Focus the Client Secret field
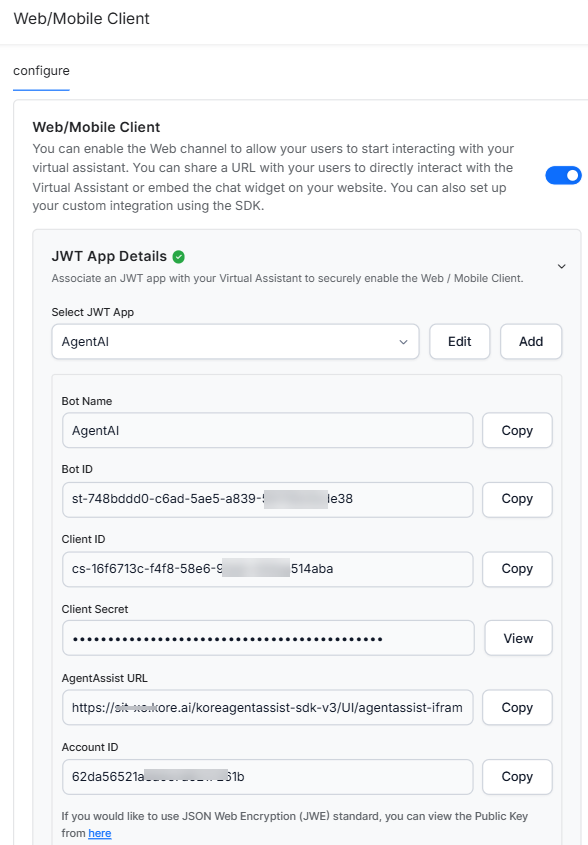588x845 pixels. 268,639
